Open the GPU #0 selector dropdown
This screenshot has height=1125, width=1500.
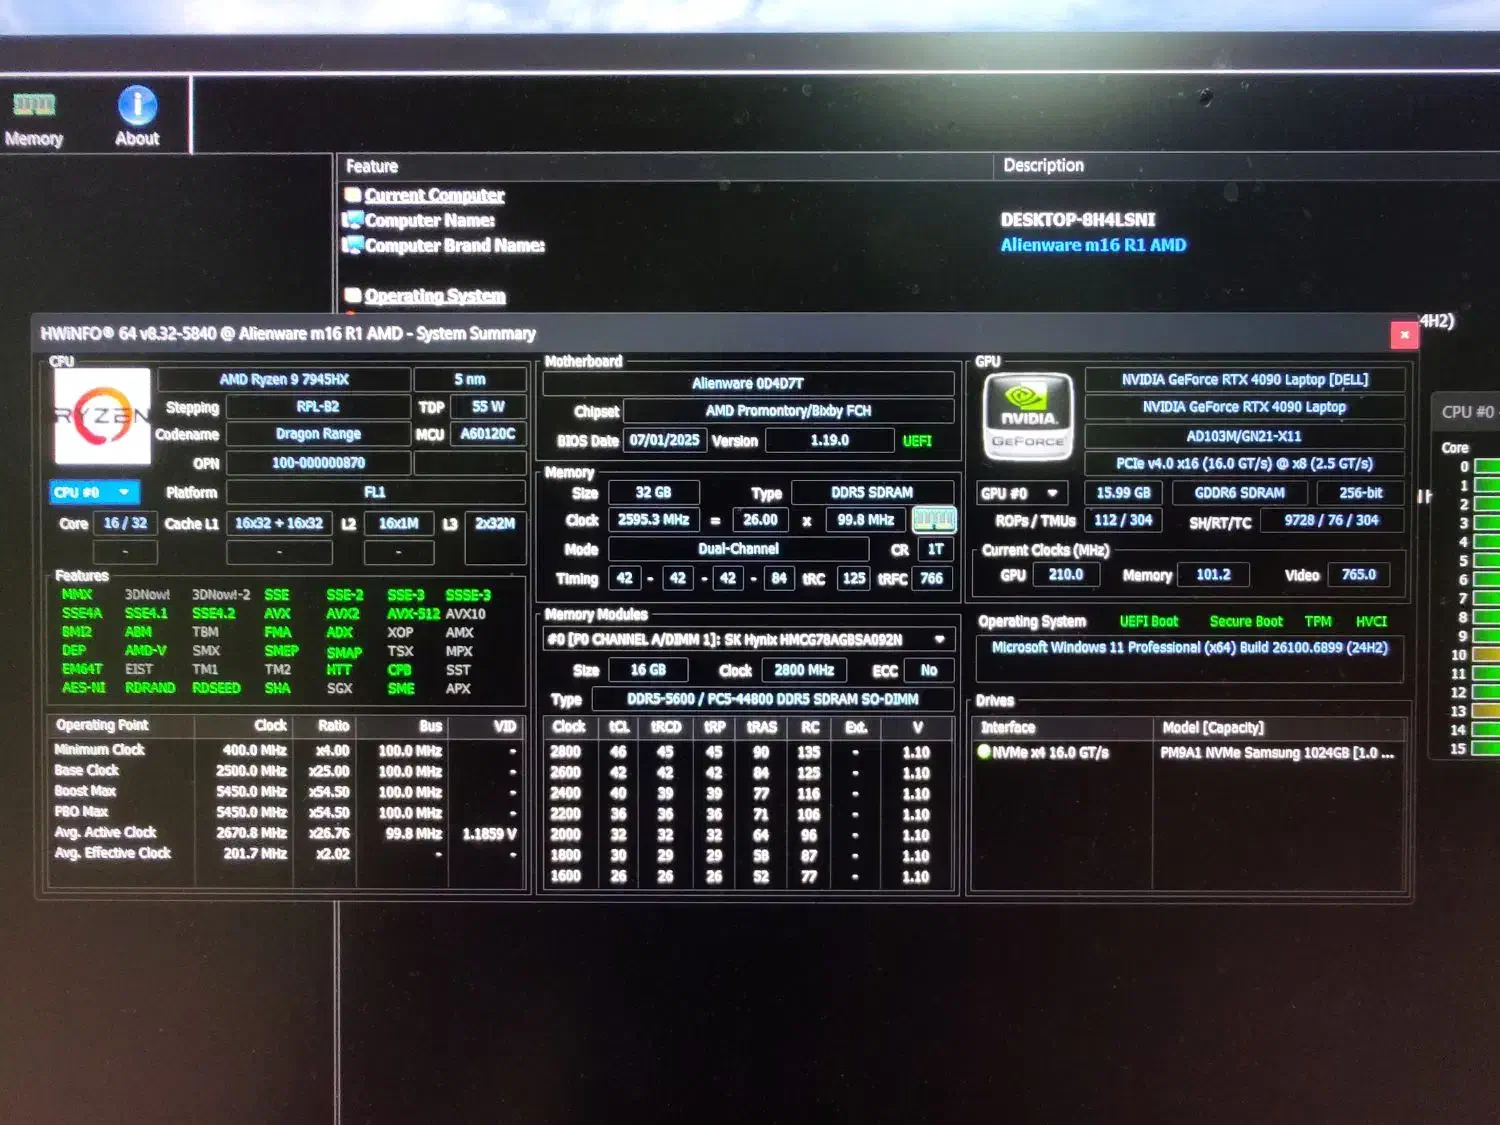tap(1020, 493)
